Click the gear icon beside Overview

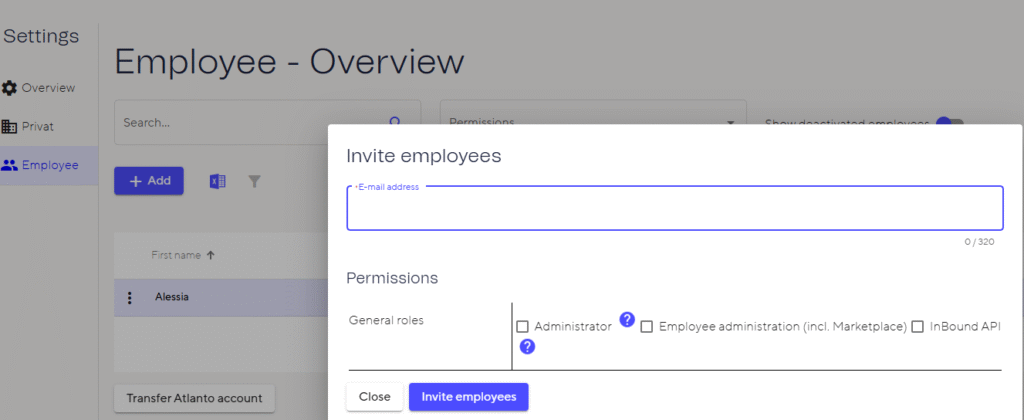(10, 88)
